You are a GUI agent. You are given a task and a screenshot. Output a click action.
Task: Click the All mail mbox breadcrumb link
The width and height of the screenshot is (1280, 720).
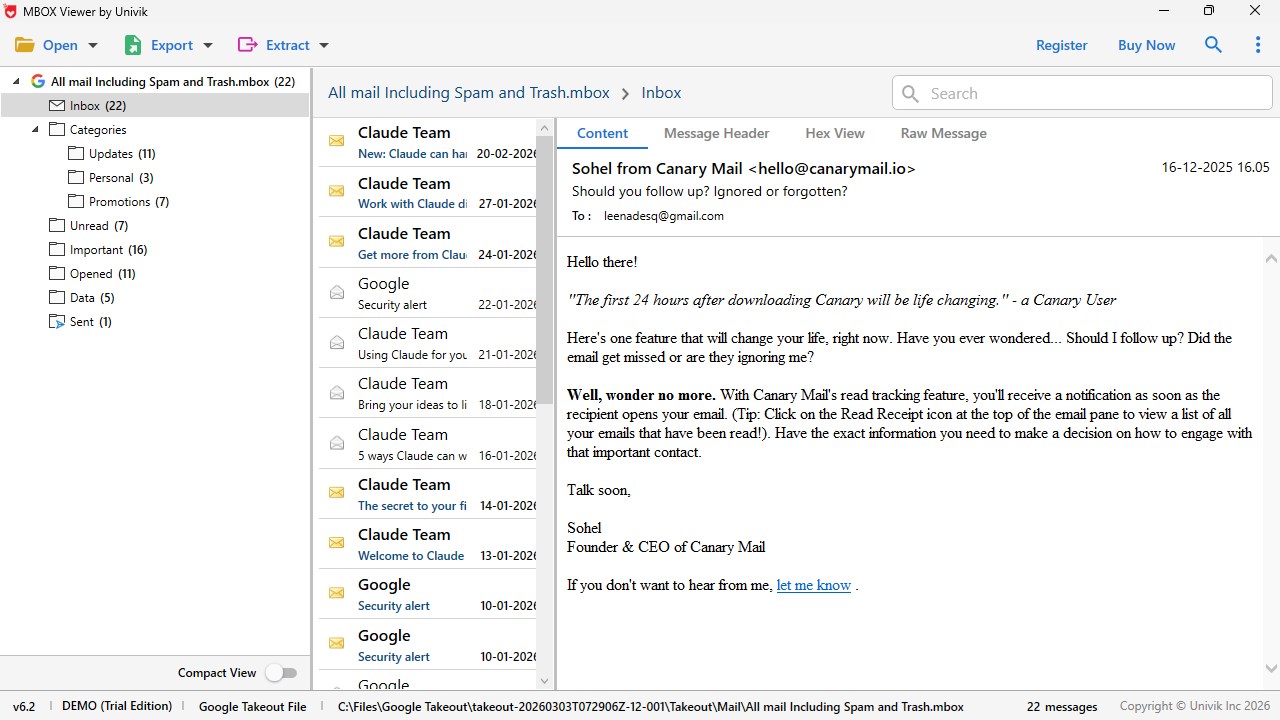tap(469, 93)
